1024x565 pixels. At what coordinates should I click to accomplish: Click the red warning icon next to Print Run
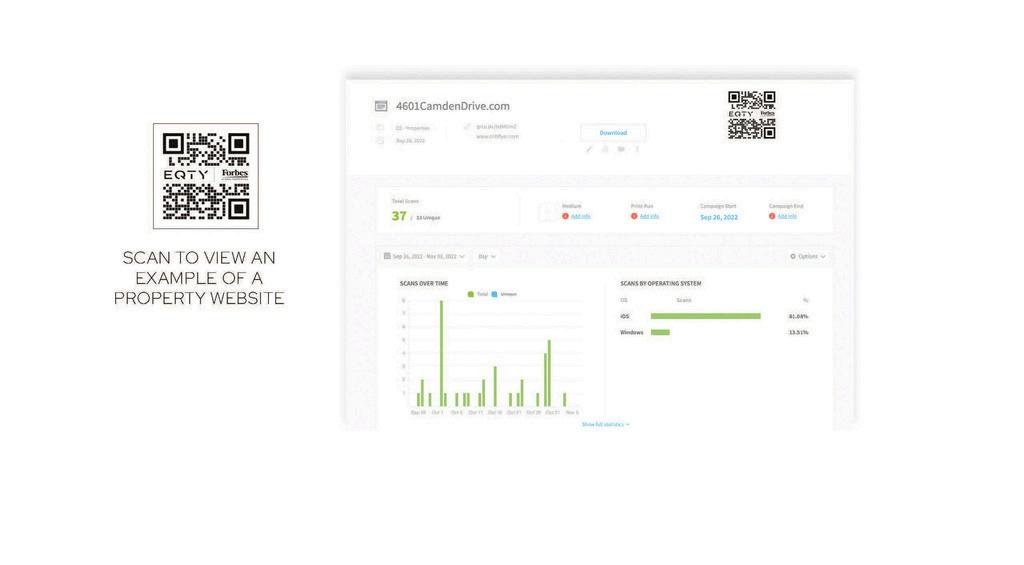click(x=634, y=216)
